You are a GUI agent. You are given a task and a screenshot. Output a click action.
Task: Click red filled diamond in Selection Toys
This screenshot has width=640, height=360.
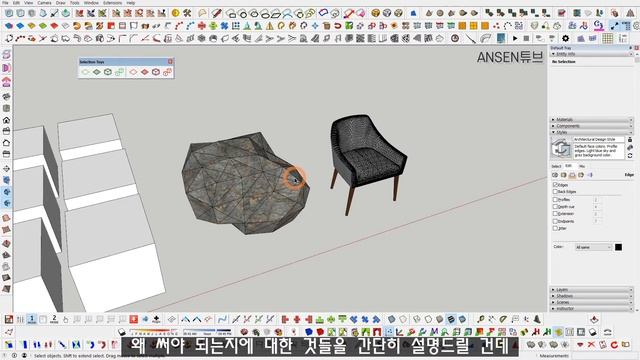pyautogui.click(x=144, y=72)
